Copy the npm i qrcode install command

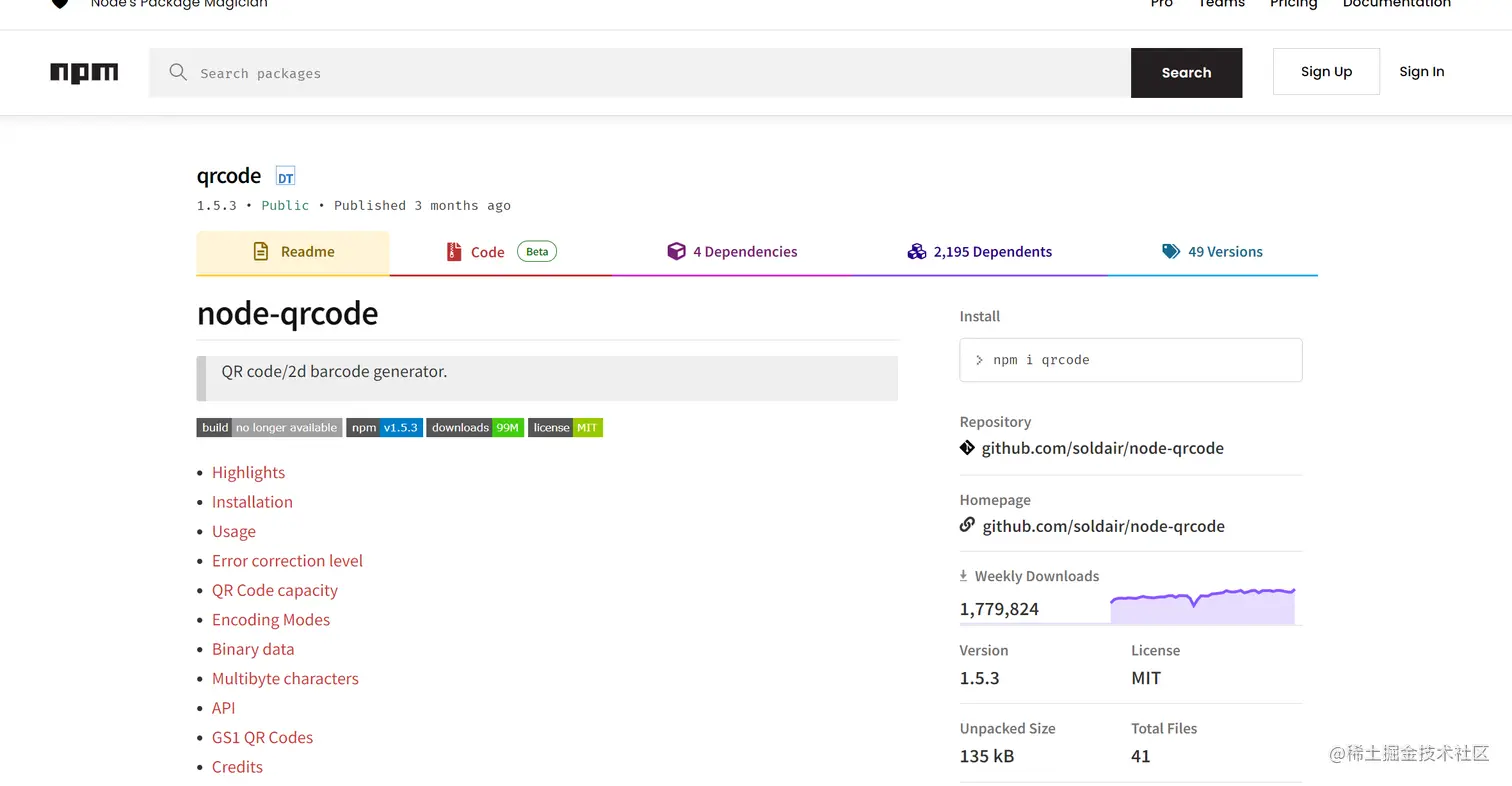[x=1131, y=360]
